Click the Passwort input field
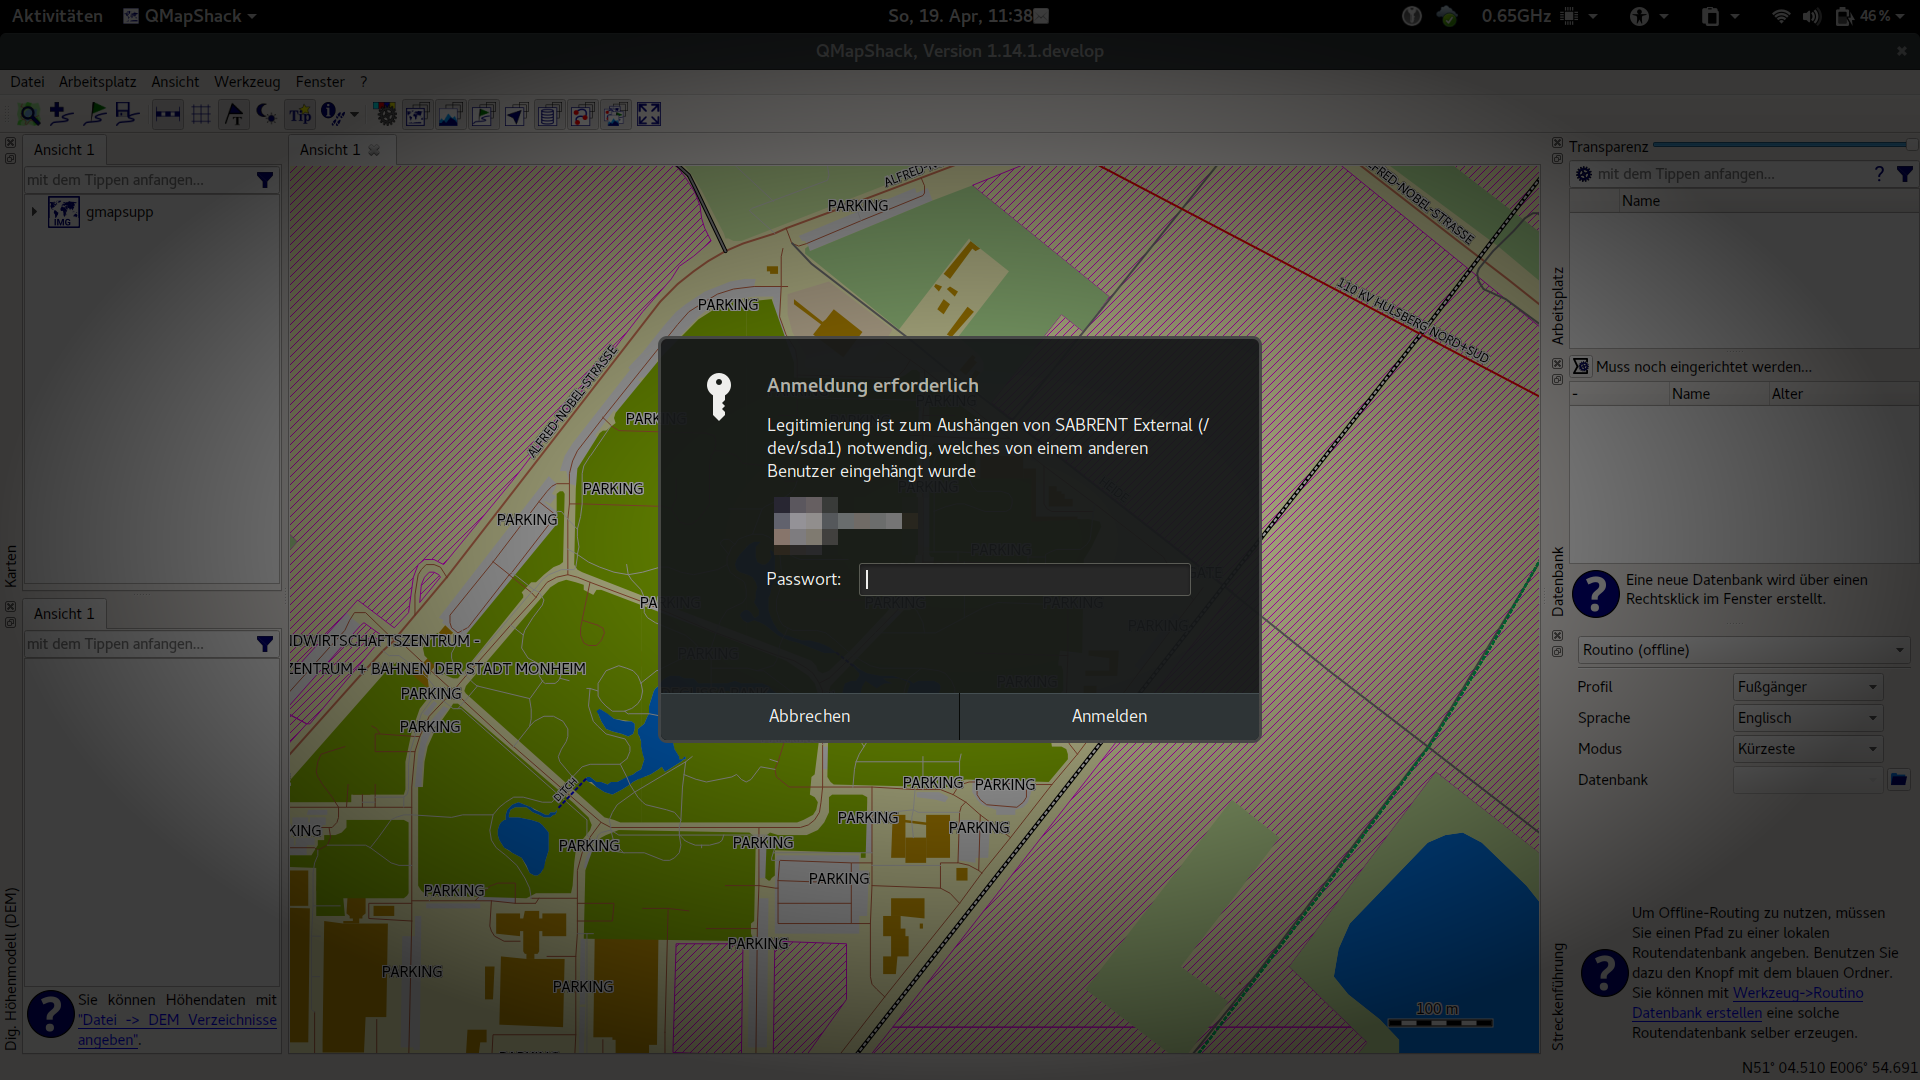This screenshot has width=1920, height=1080. click(1025, 579)
